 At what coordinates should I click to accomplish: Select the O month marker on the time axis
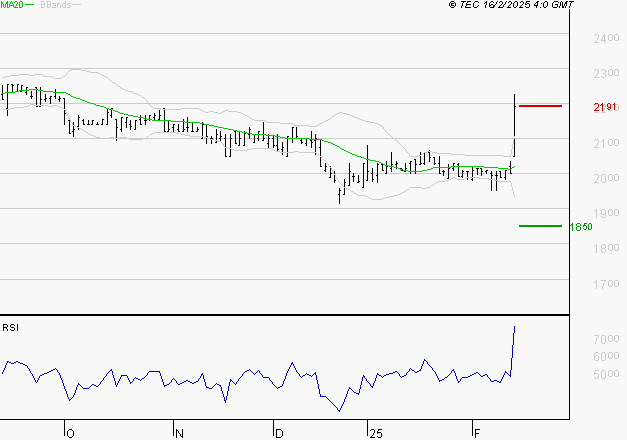[x=70, y=433]
